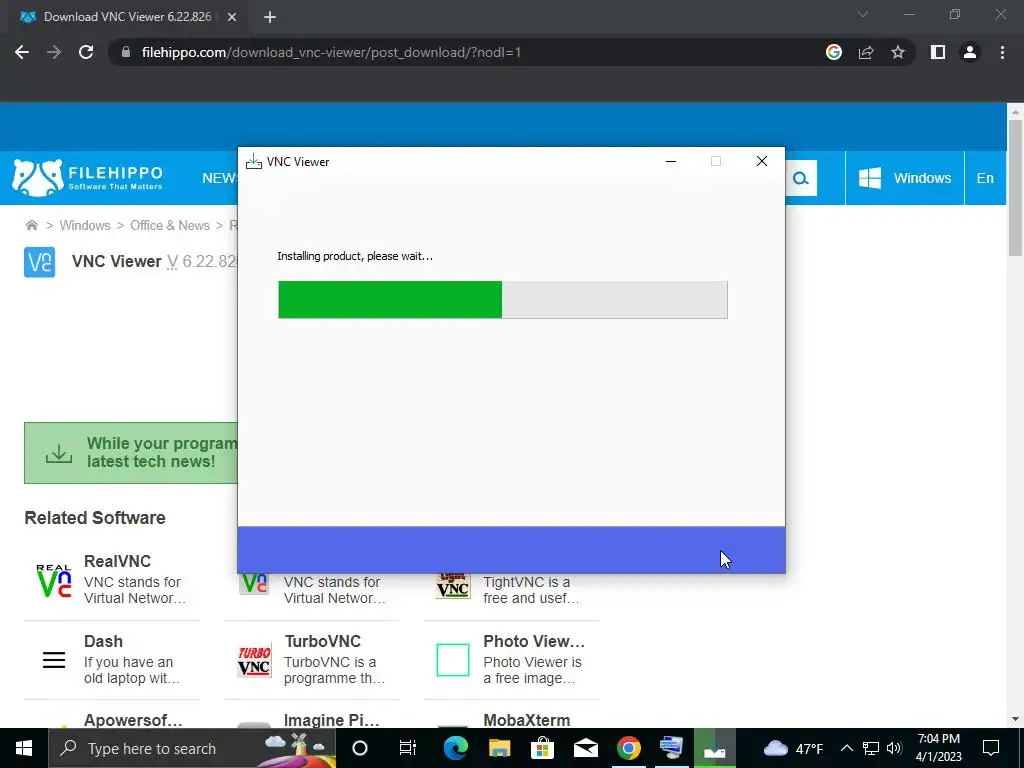
Task: Click the FileHippo logo
Action: point(88,178)
